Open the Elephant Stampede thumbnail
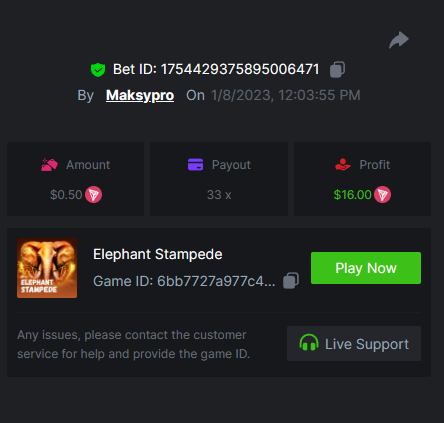This screenshot has height=423, width=444. click(47, 268)
